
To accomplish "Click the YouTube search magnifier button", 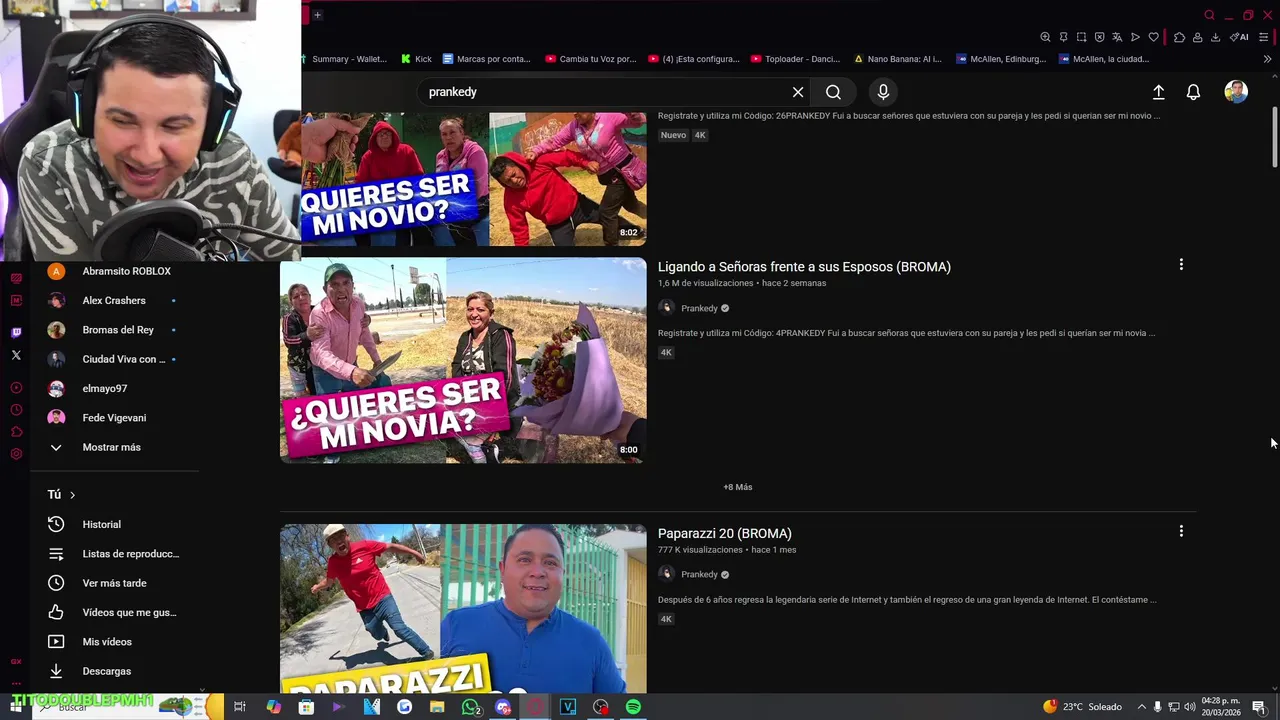I will tap(833, 92).
